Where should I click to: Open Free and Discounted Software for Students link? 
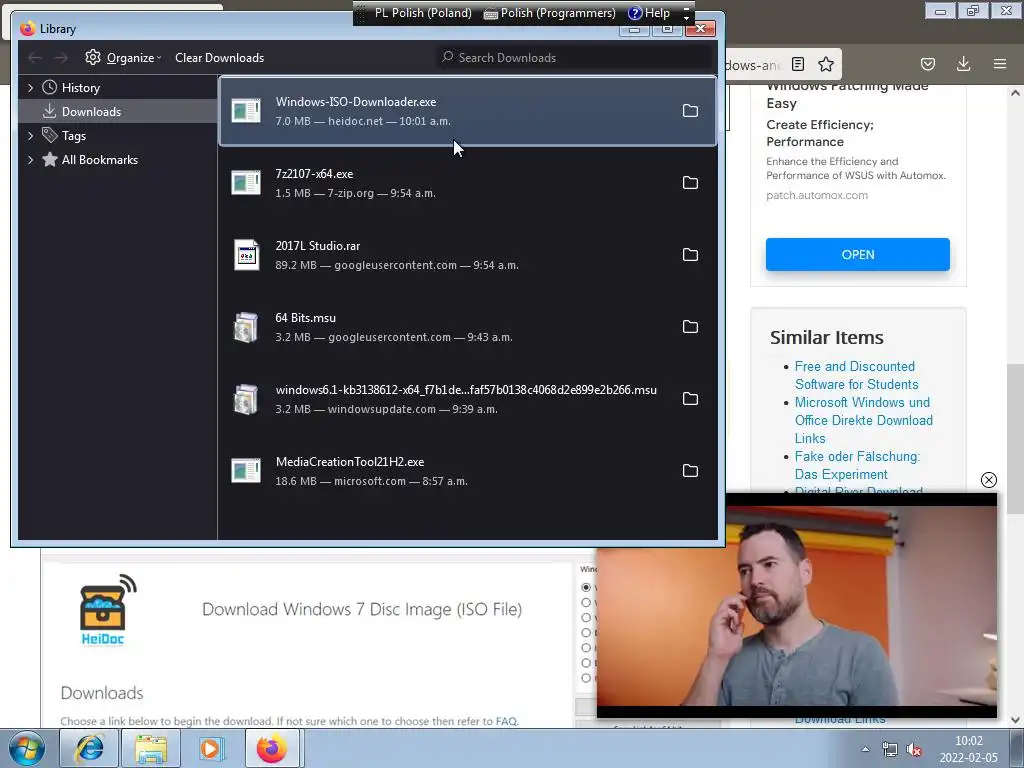856,376
